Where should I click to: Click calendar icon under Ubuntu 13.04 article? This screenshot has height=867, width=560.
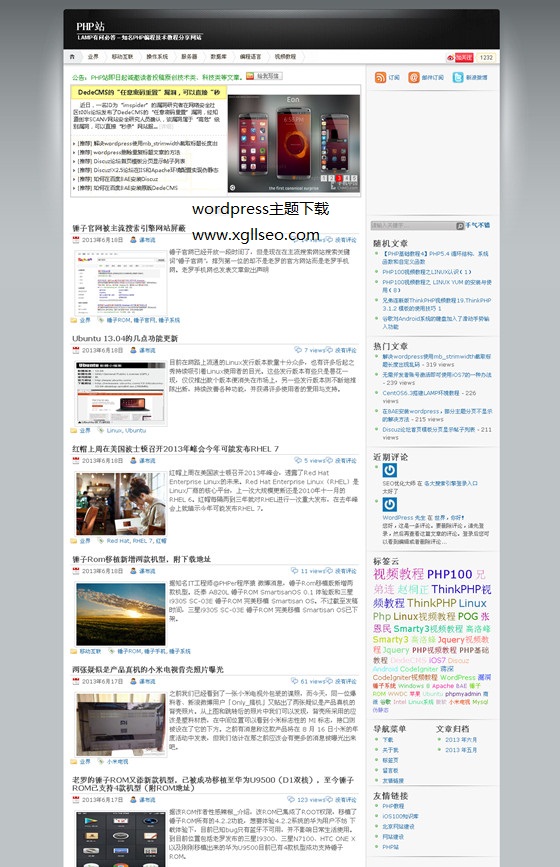[76, 350]
